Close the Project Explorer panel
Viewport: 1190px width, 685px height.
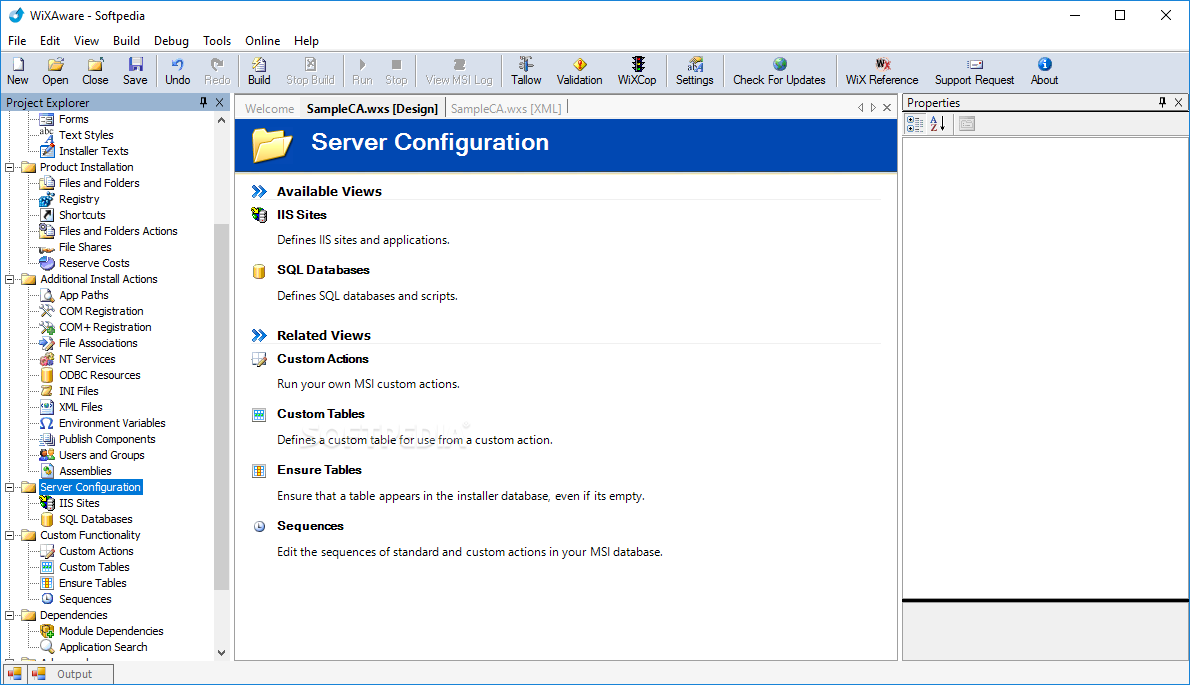[219, 102]
